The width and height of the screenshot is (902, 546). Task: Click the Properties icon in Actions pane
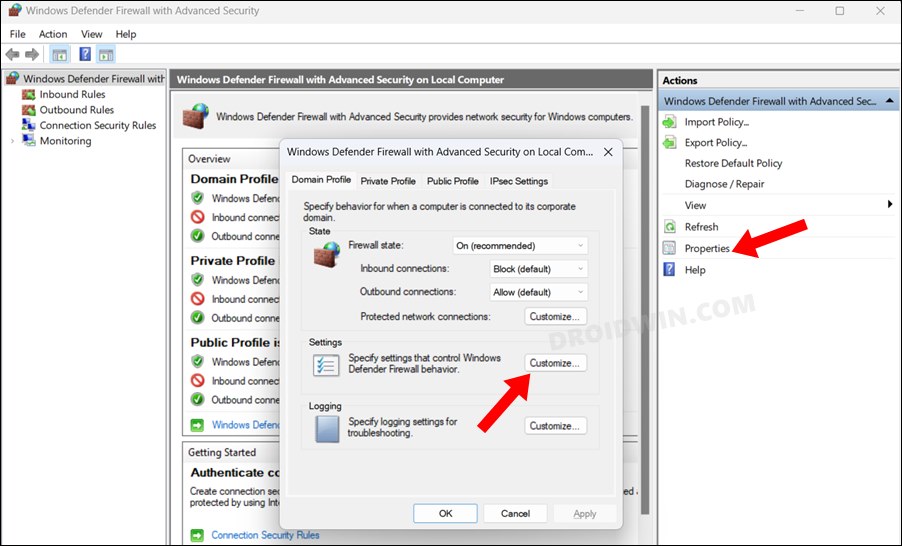(670, 248)
